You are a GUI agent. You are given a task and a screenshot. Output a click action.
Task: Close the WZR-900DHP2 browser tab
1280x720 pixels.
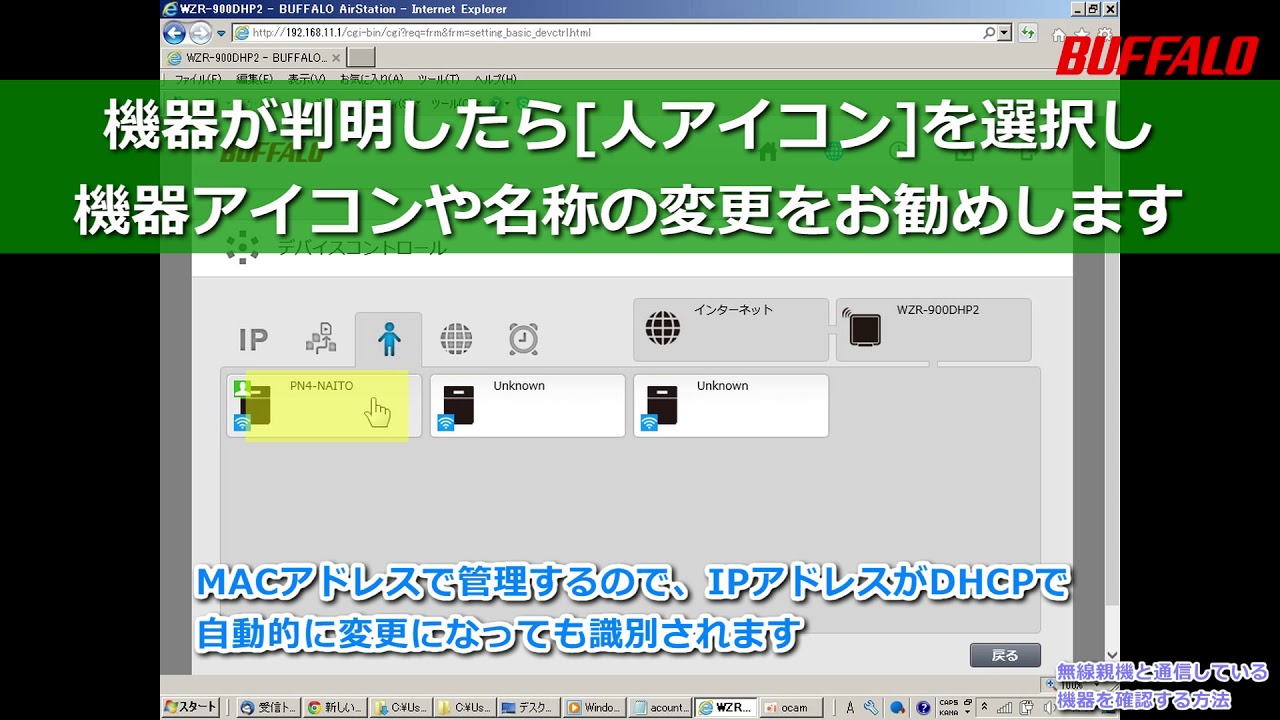pyautogui.click(x=336, y=58)
